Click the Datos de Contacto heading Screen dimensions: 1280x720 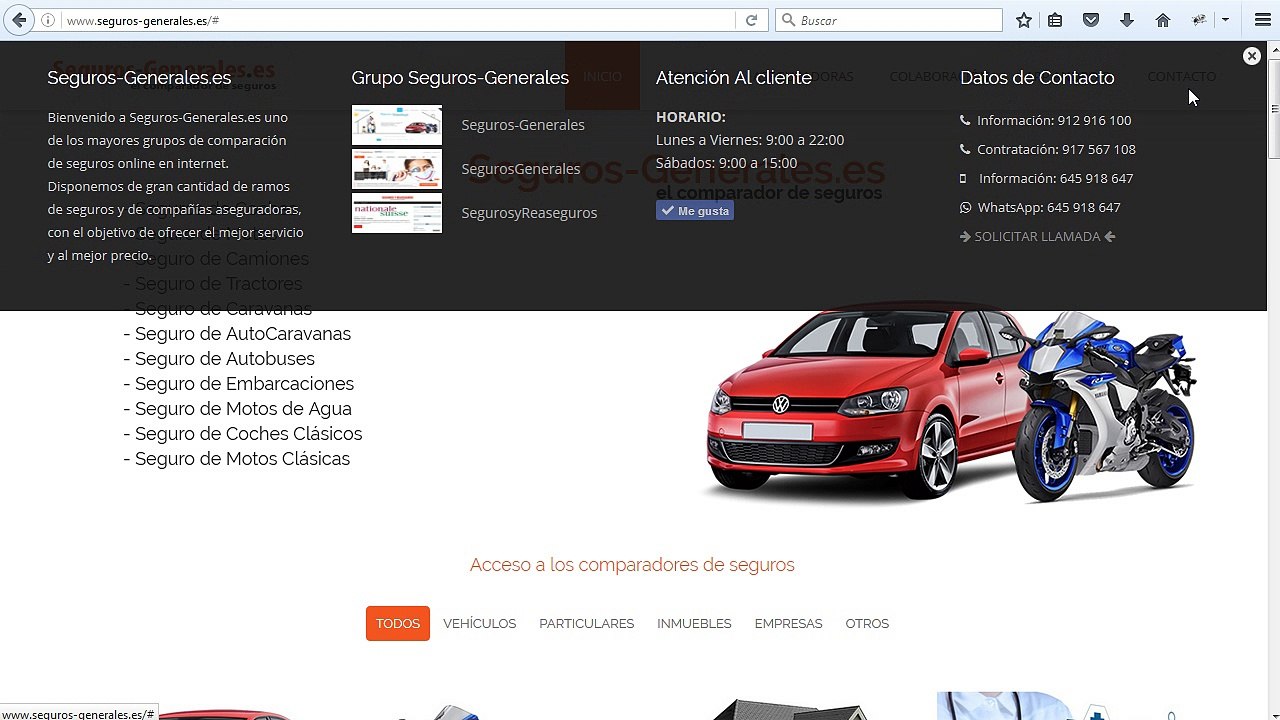[x=1037, y=77]
